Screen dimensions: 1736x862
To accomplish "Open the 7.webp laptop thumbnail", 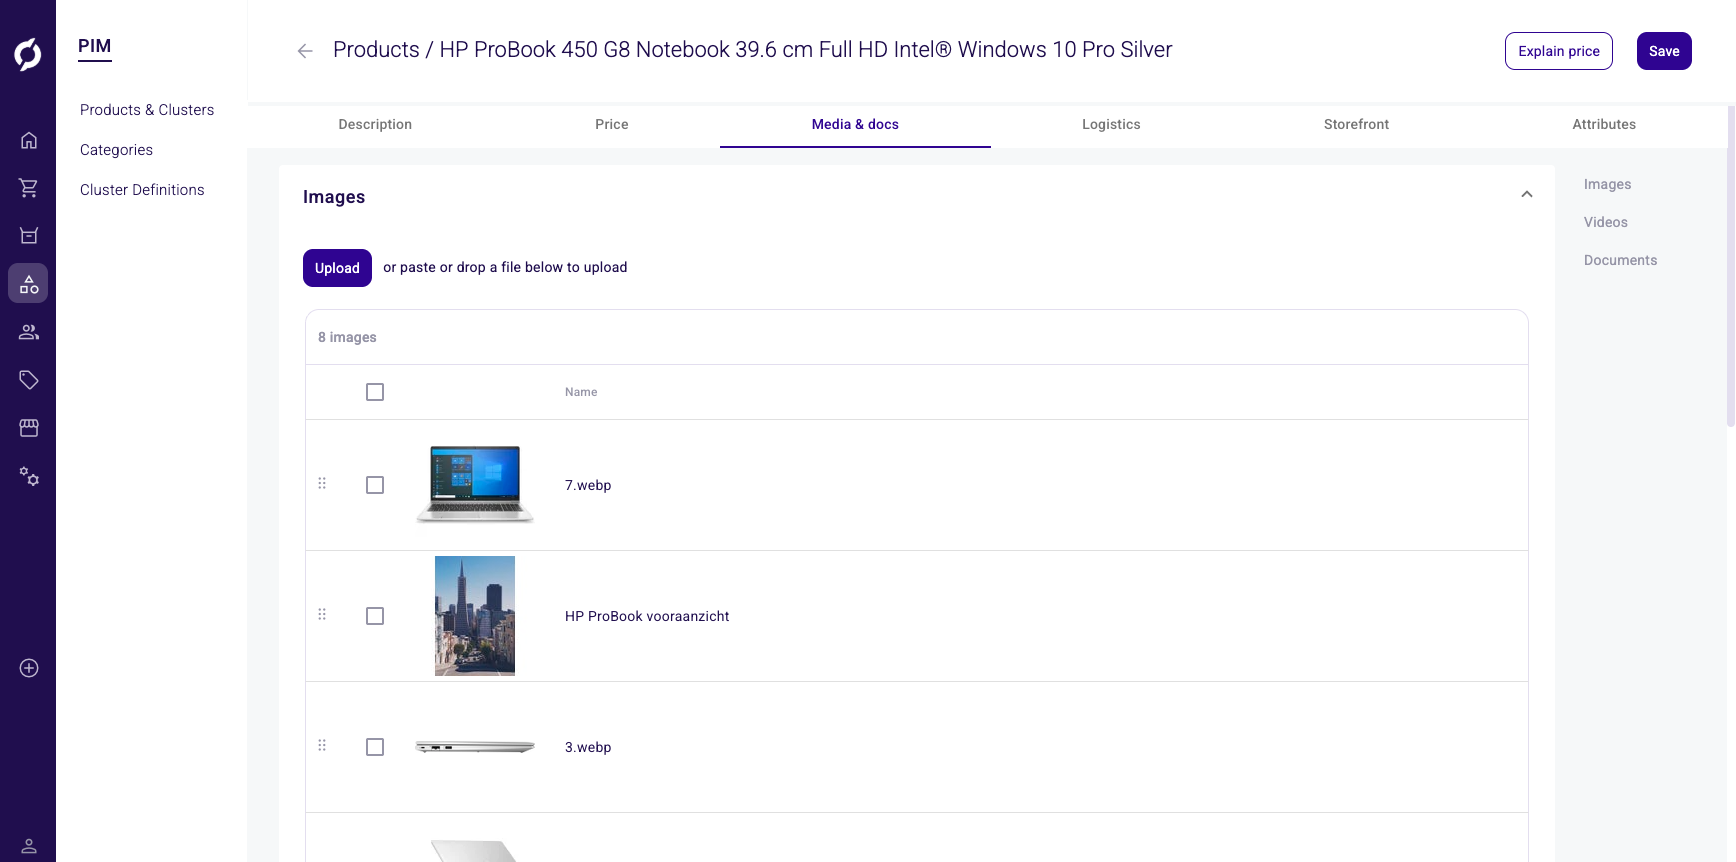I will coord(475,485).
